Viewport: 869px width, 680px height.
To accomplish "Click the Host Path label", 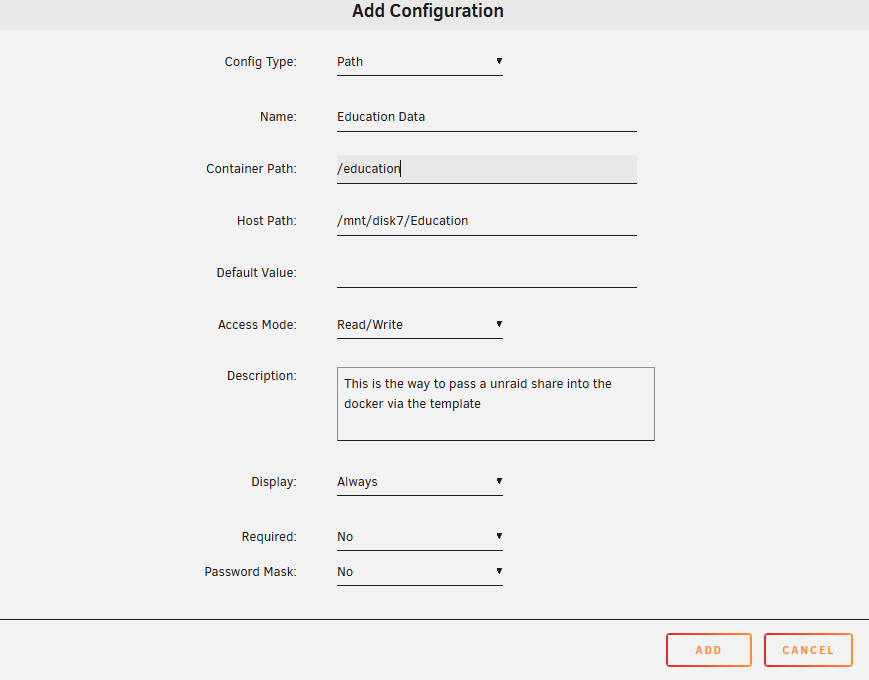I will (267, 221).
